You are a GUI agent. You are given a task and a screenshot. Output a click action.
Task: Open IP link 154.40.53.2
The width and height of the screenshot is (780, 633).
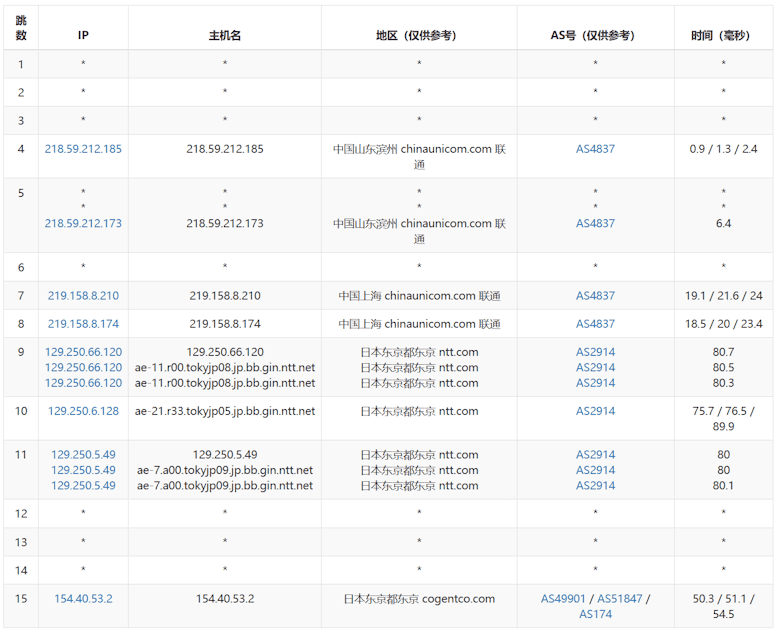pos(83,599)
